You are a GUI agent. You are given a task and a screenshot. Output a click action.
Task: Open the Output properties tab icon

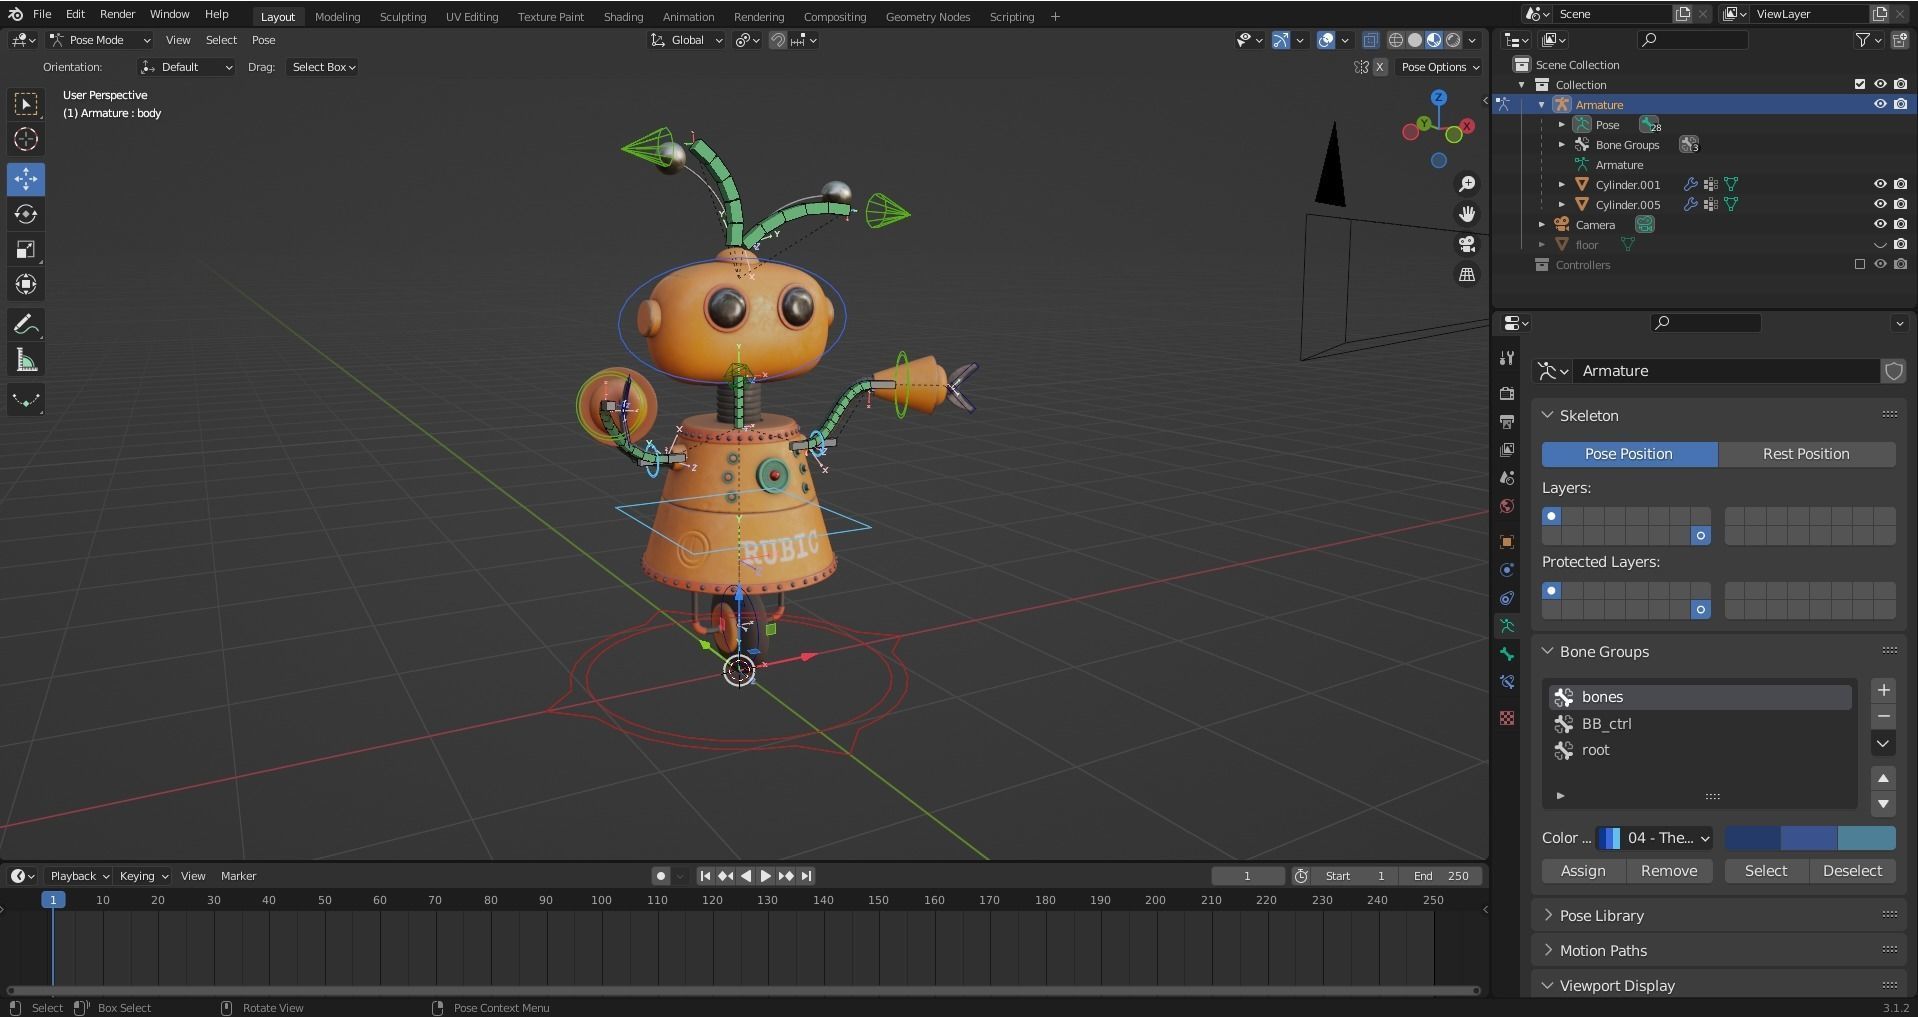tap(1507, 422)
